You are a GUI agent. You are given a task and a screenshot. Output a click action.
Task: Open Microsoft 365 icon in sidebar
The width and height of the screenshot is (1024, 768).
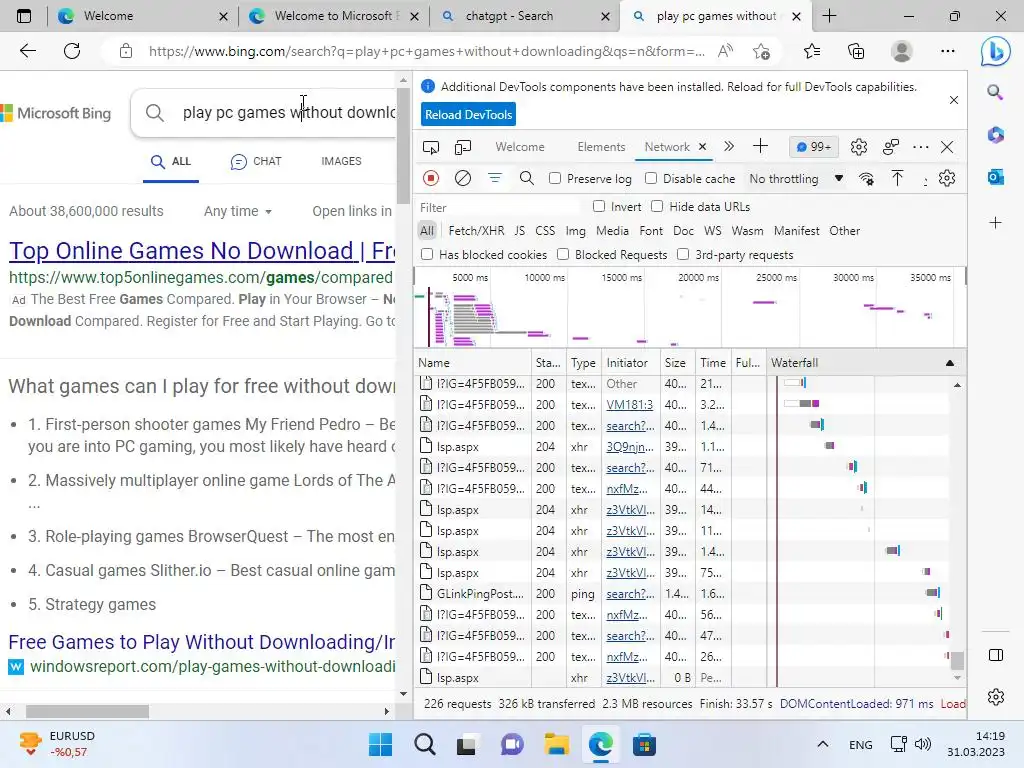[995, 135]
